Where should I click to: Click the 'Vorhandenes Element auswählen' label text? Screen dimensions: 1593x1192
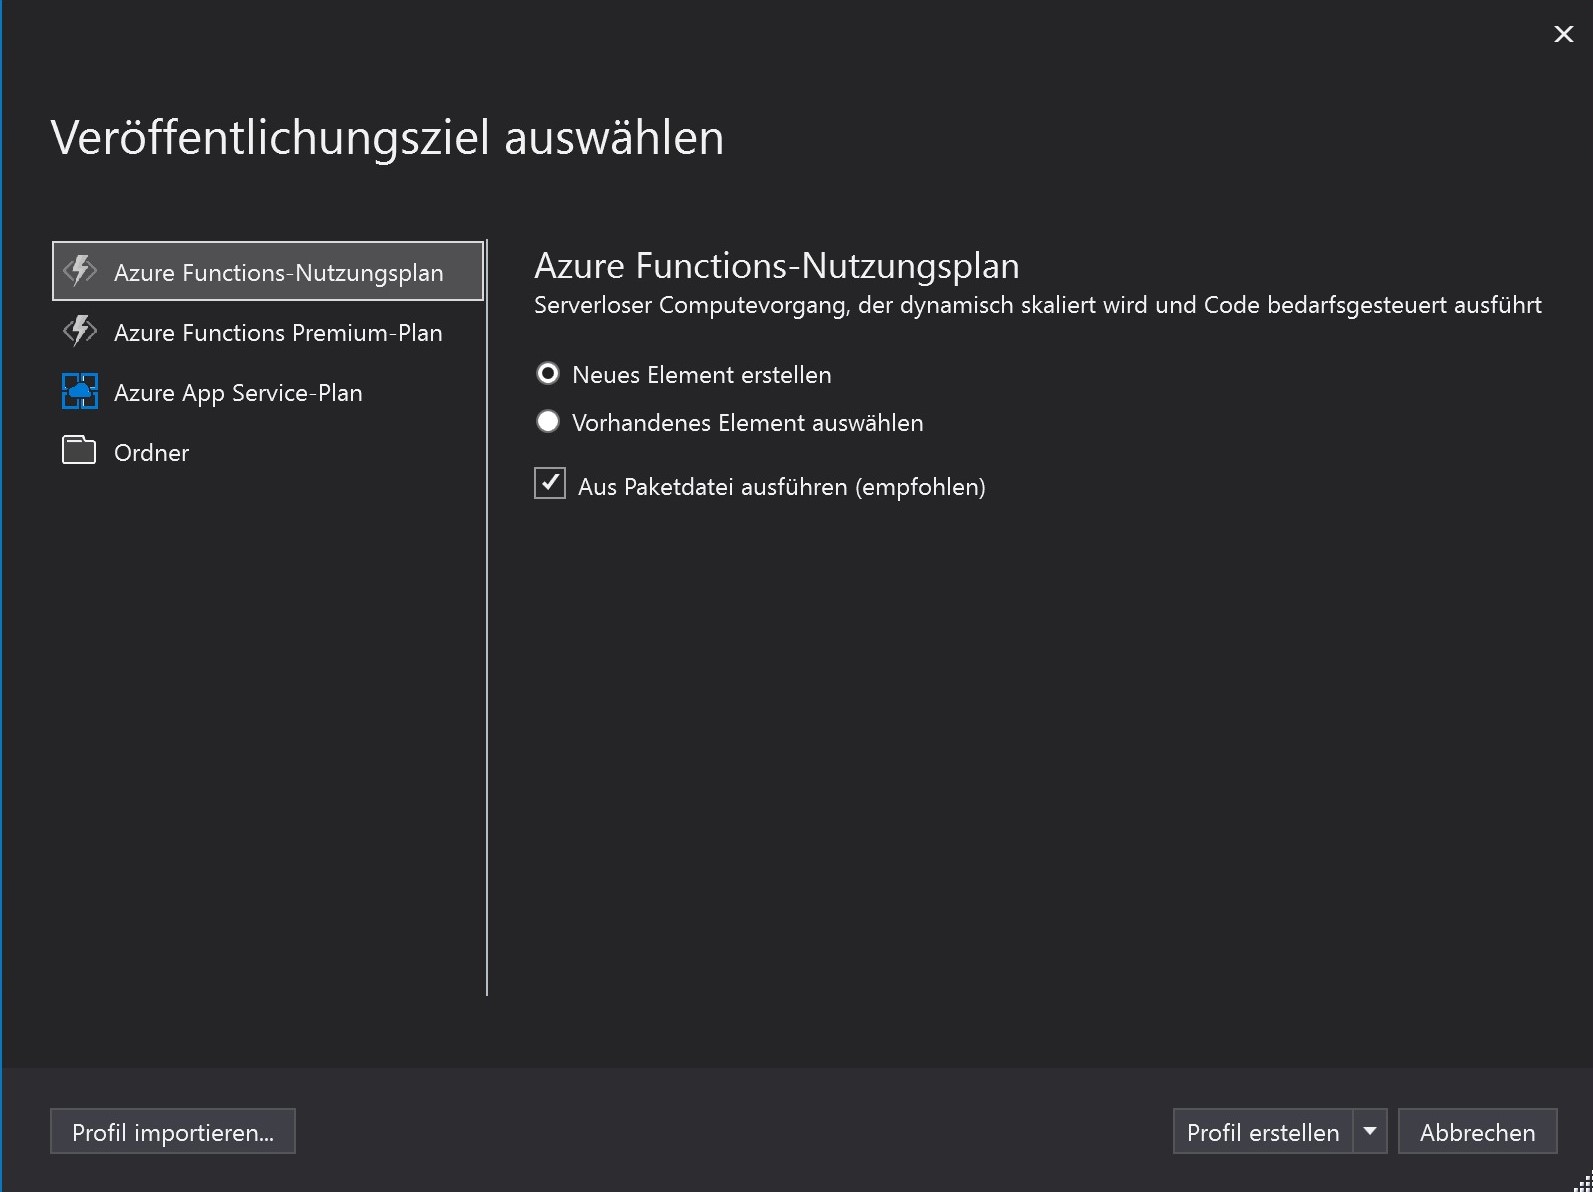747,423
